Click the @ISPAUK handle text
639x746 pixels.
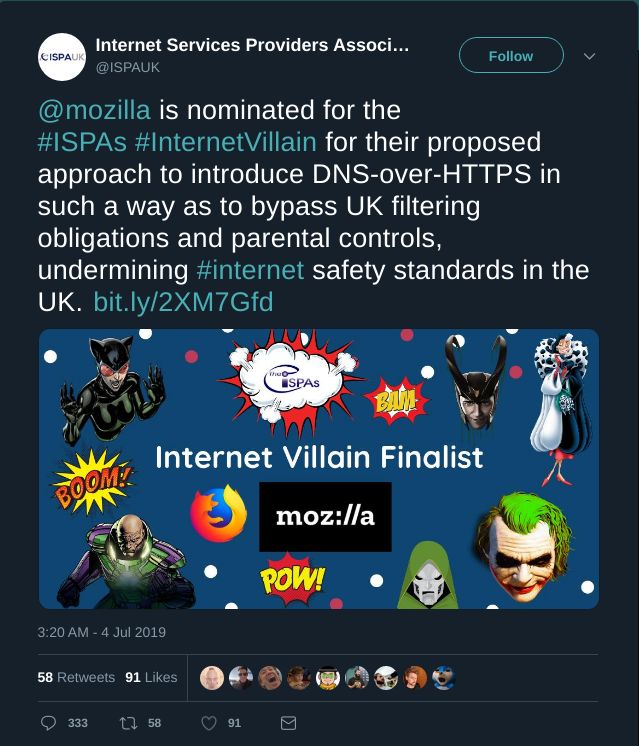pyautogui.click(x=127, y=68)
